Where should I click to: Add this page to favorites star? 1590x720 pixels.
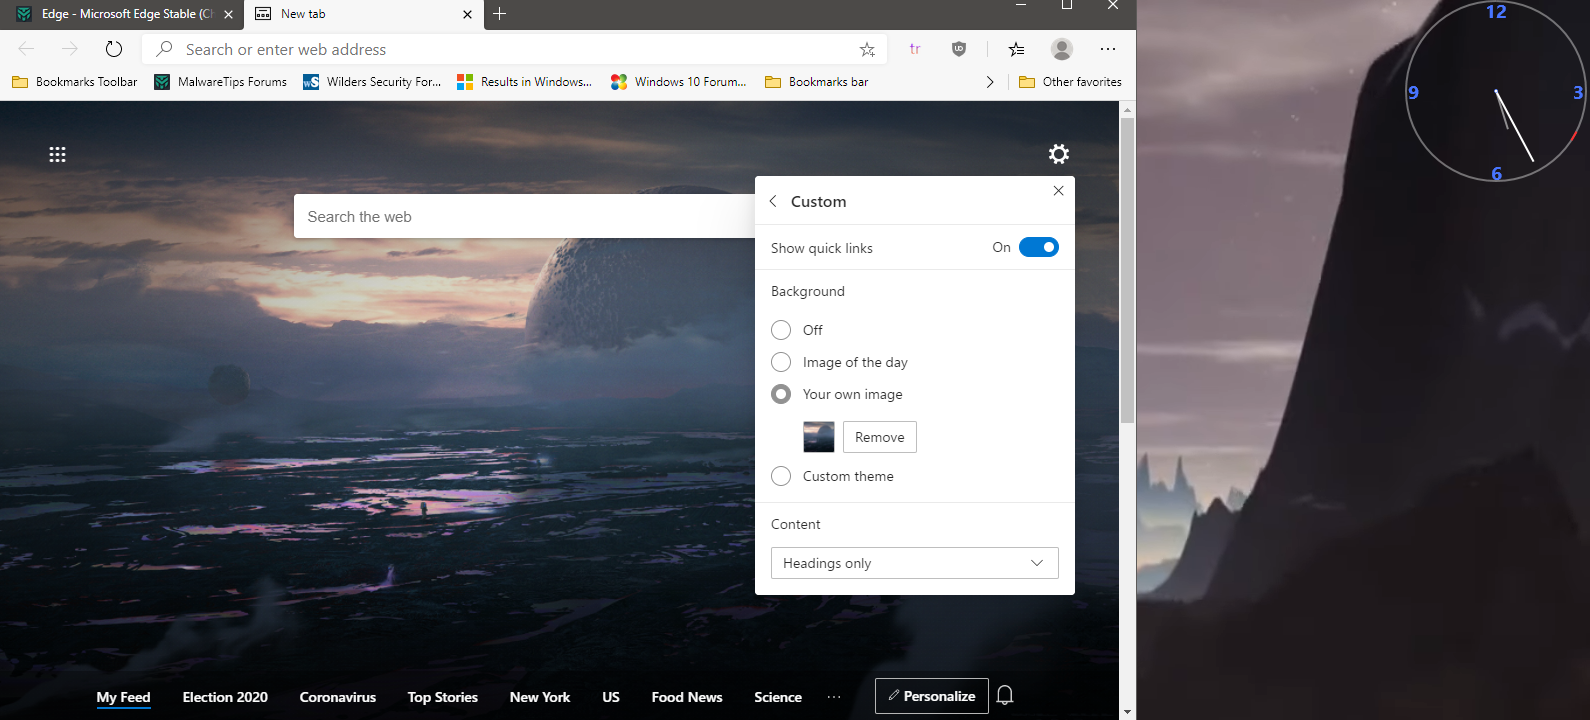coord(867,49)
